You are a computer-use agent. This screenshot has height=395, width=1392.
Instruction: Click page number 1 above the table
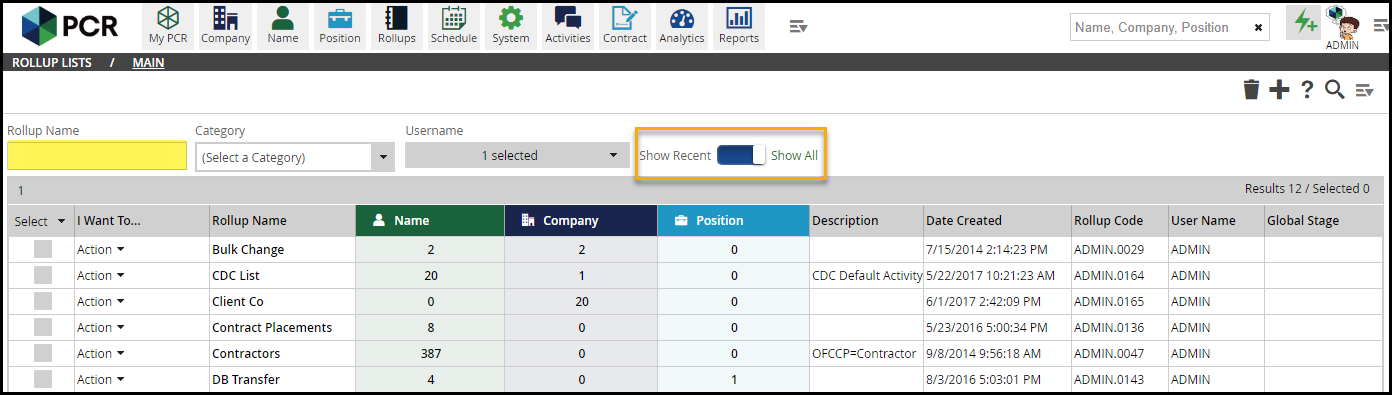pyautogui.click(x=21, y=189)
